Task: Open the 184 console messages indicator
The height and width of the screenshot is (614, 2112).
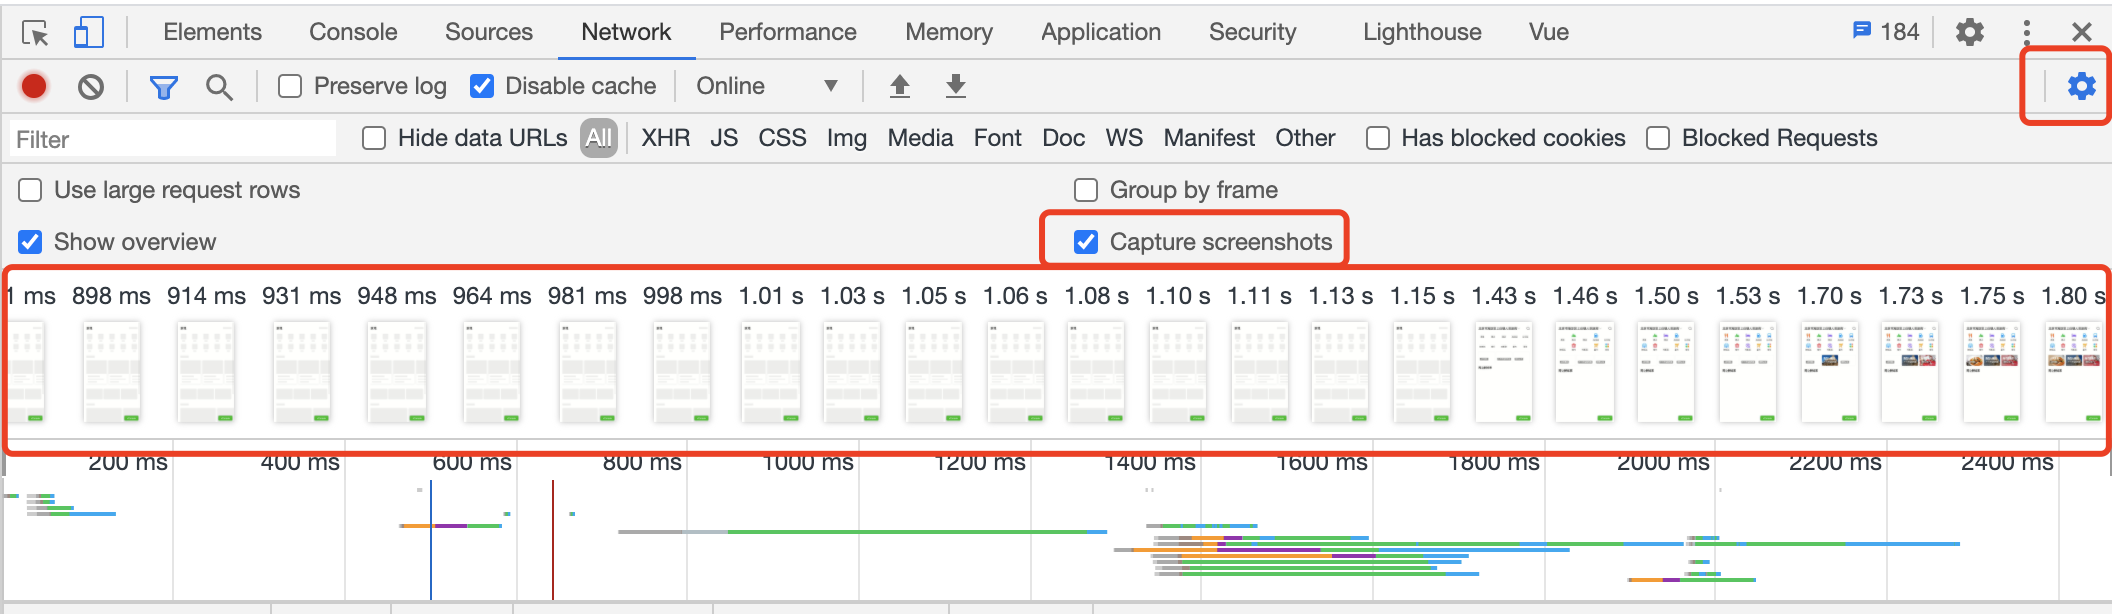Action: coord(1886,32)
